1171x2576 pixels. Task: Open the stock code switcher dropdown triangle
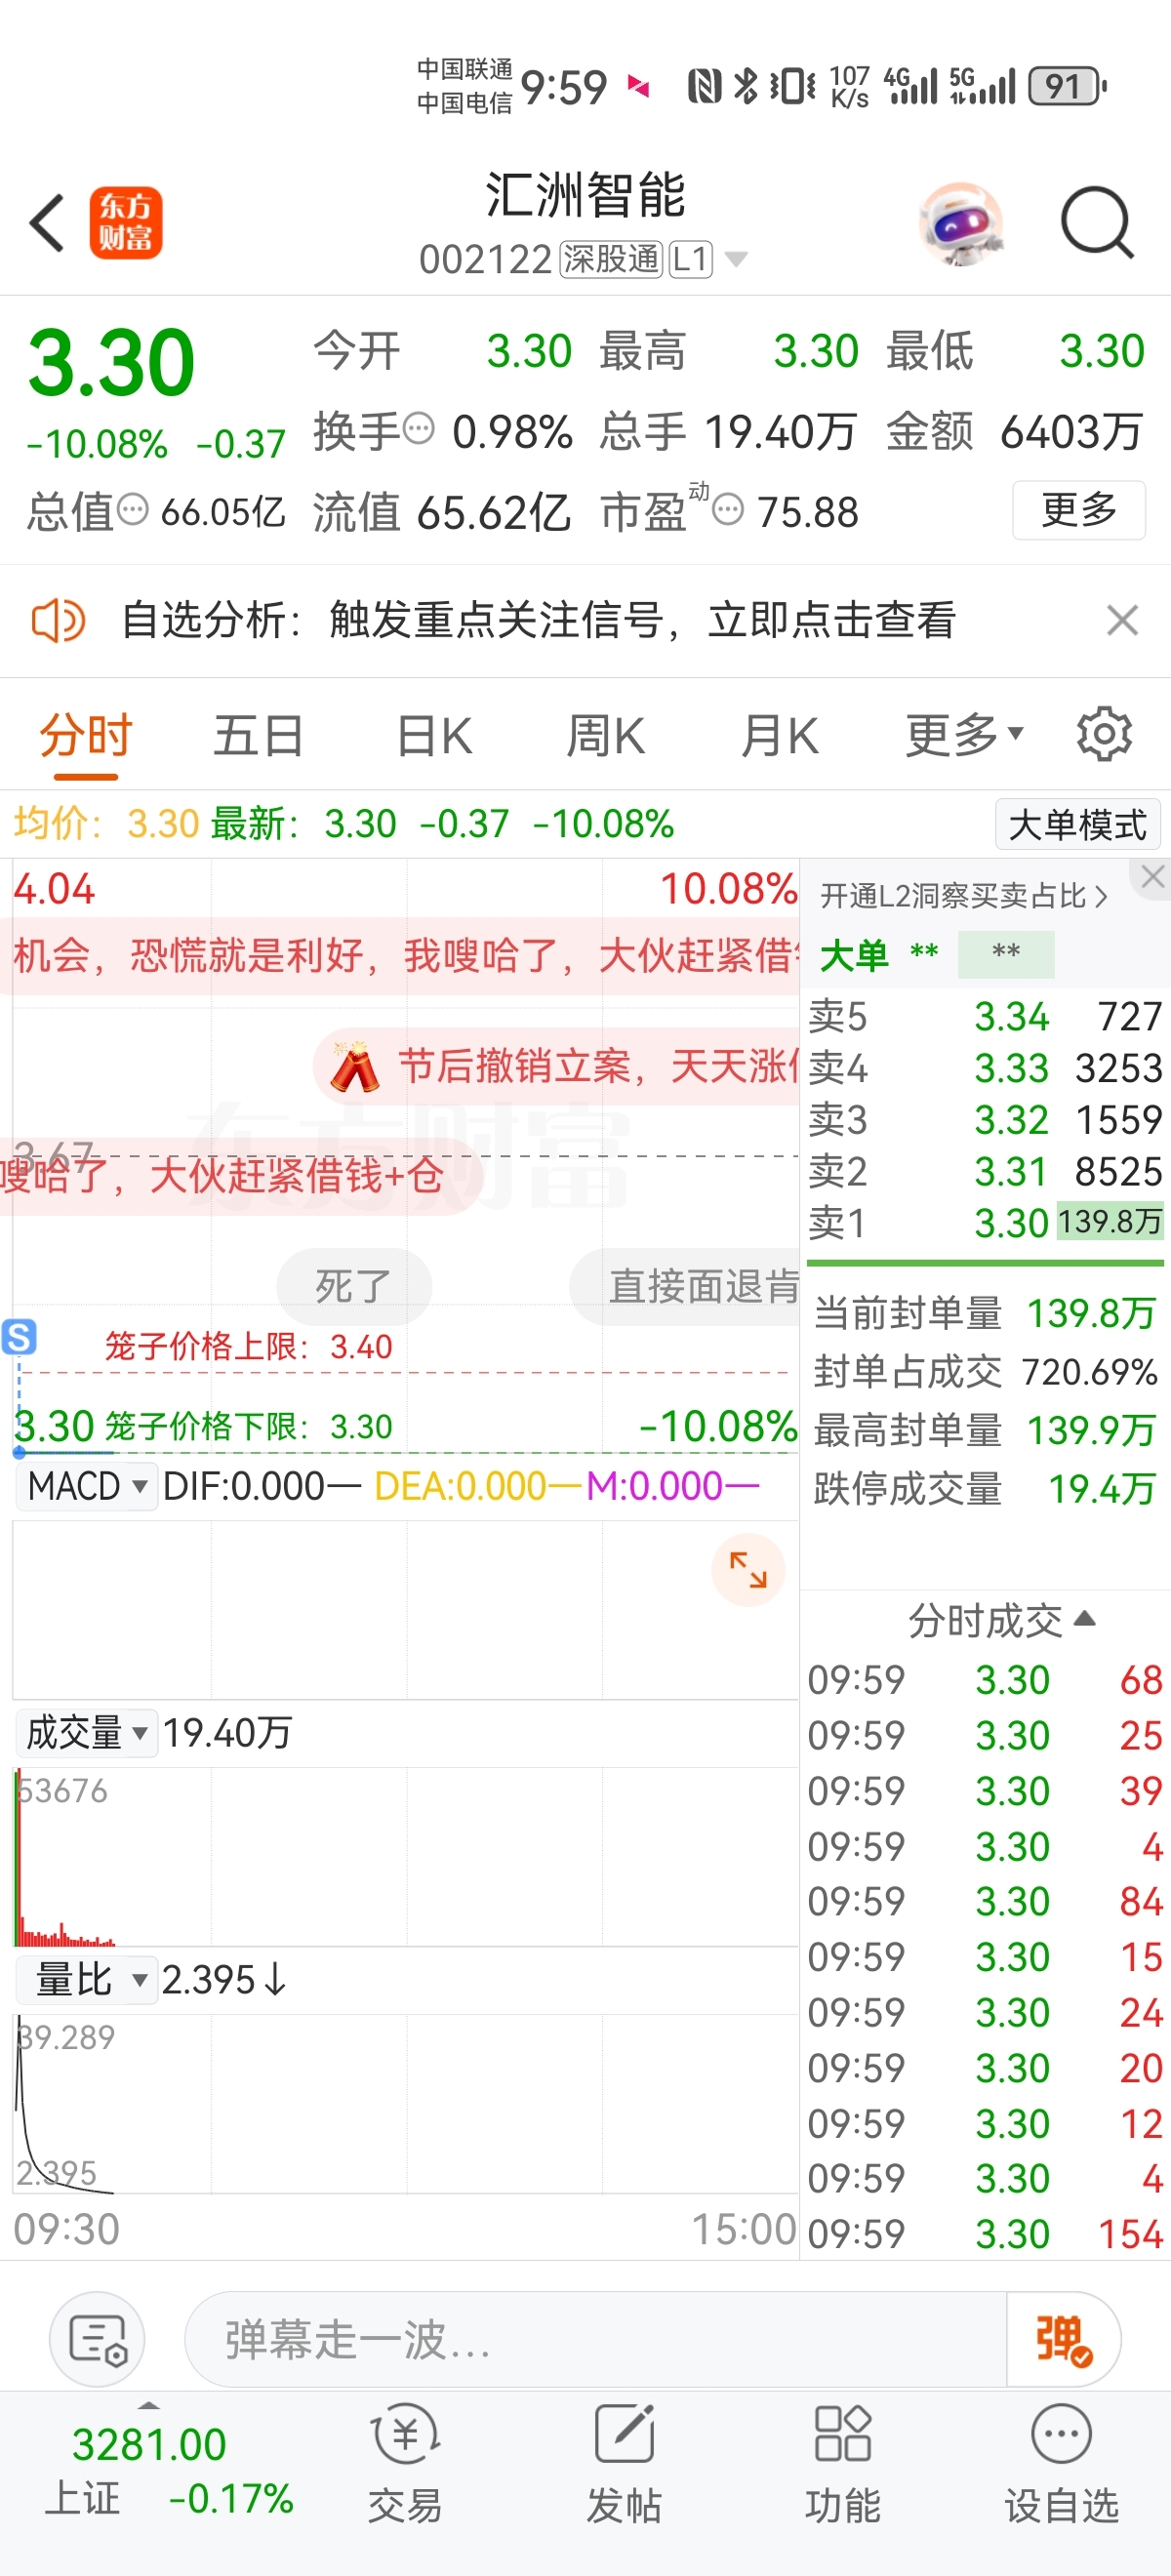click(736, 260)
